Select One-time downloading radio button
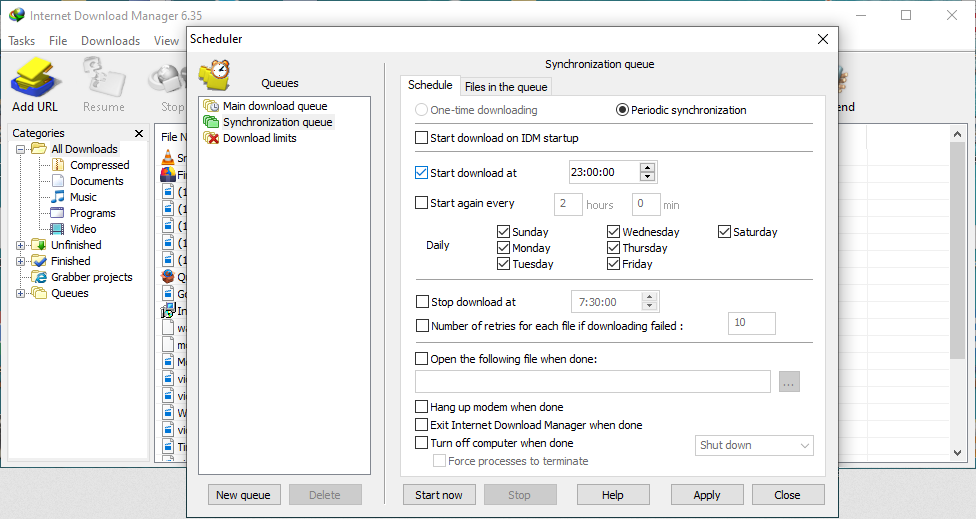 (x=421, y=110)
